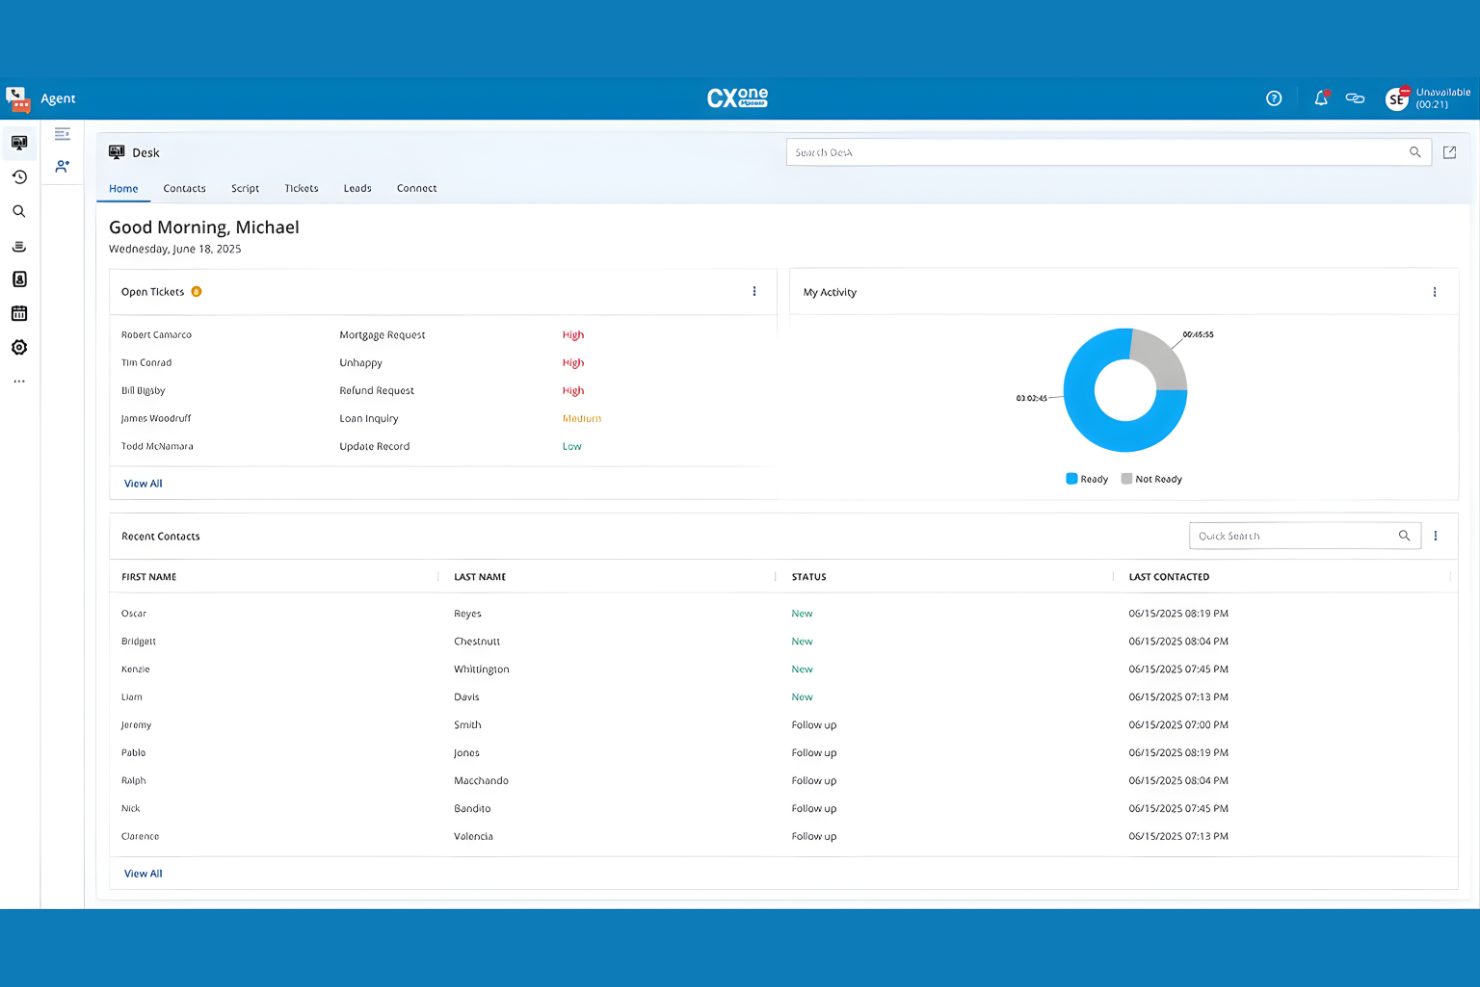Select the add-contact icon in the secondary sidebar

click(62, 166)
